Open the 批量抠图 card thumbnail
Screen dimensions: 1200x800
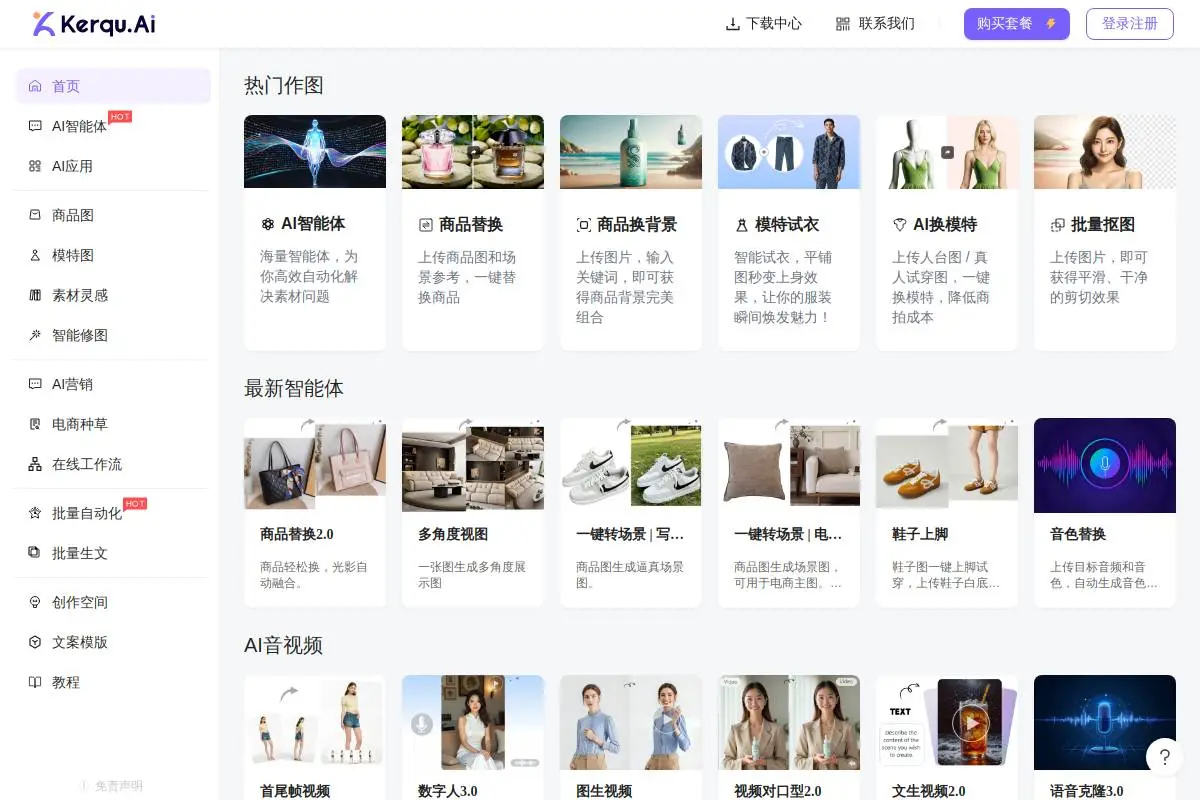[1105, 152]
